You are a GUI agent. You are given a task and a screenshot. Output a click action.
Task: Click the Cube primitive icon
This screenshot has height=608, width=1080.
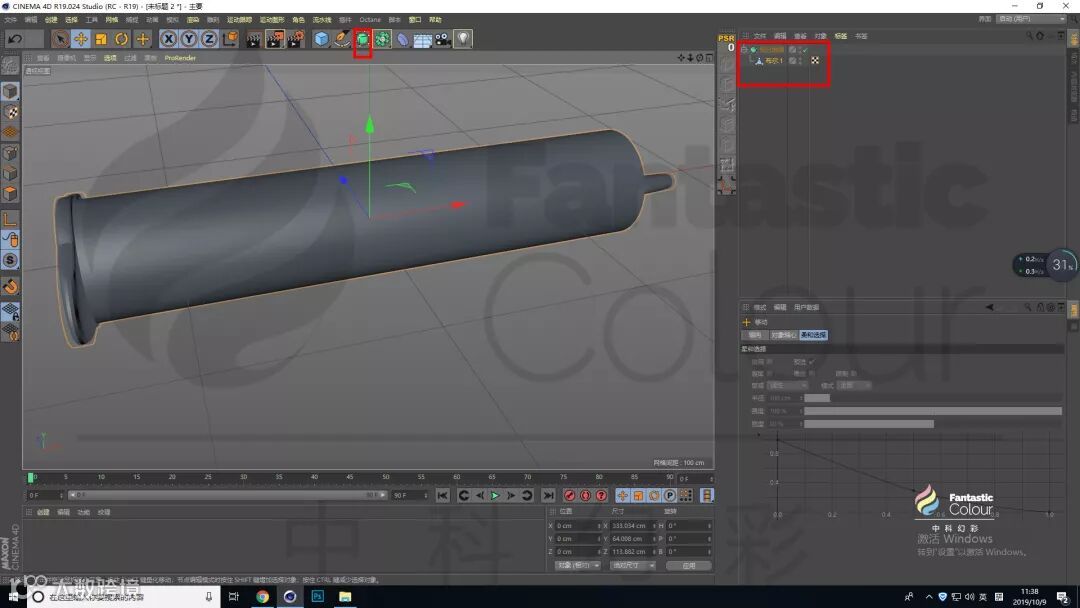point(321,39)
